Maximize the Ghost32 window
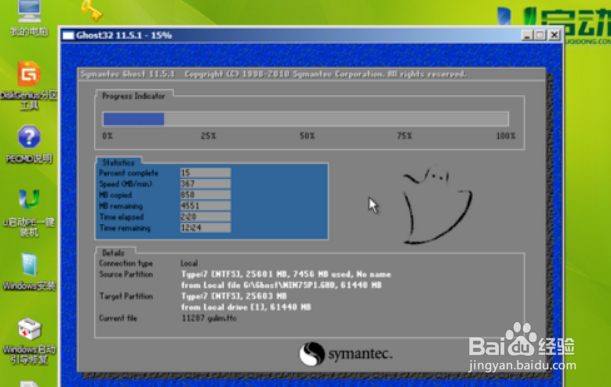Screen dimensions: 611x387 (x=540, y=35)
